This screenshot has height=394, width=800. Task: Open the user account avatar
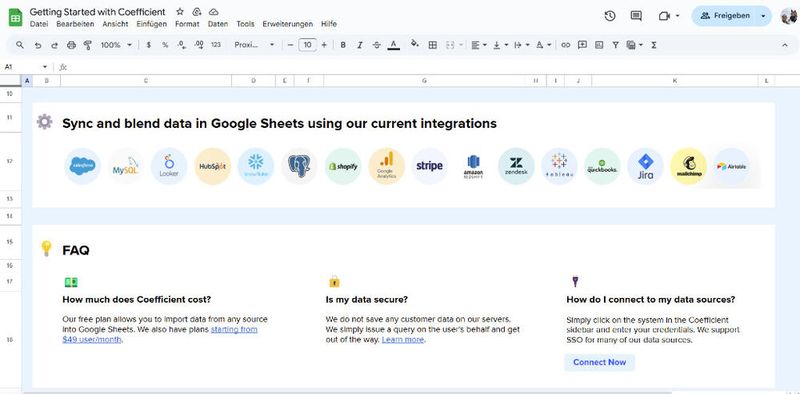pyautogui.click(x=789, y=16)
